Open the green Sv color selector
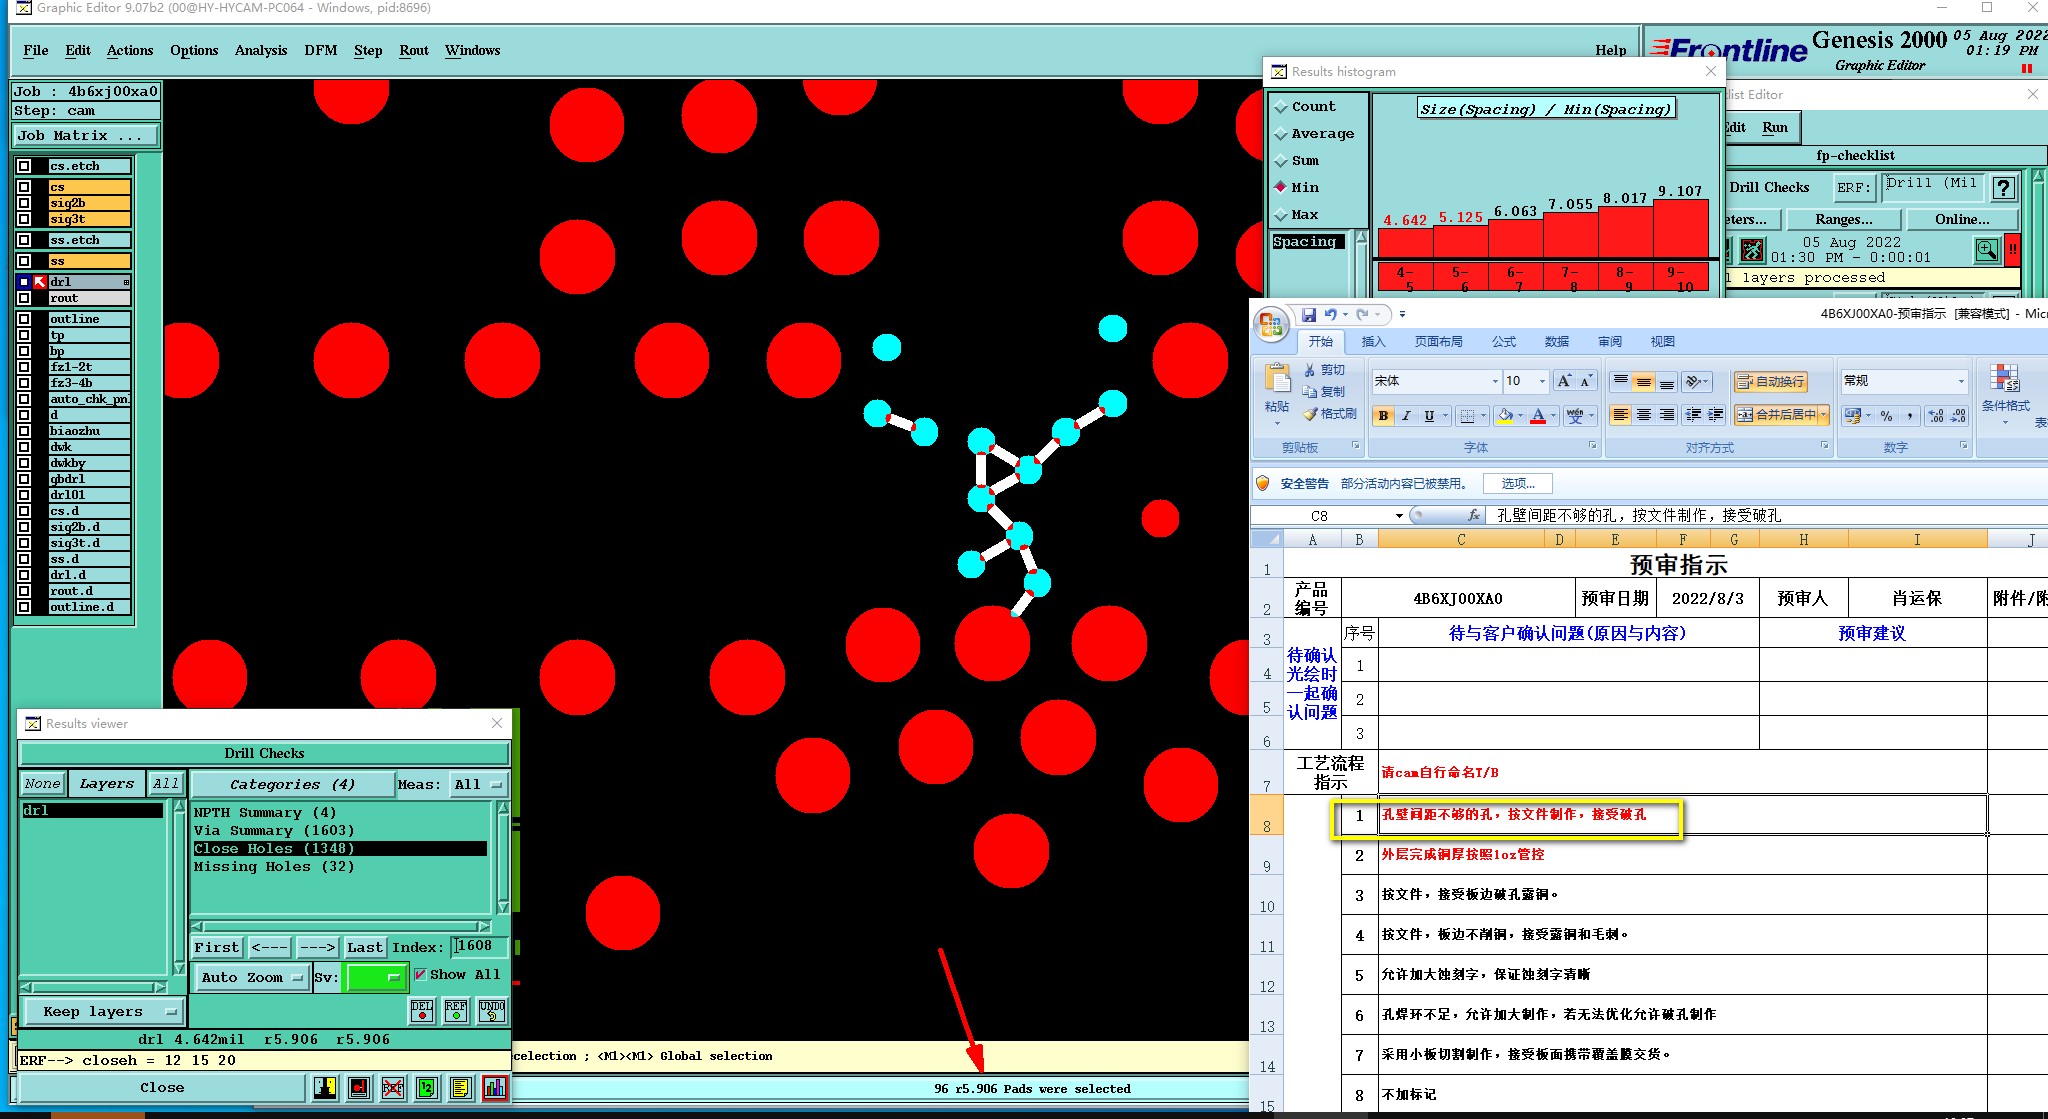Screen dimensions: 2048x1119 point(375,978)
